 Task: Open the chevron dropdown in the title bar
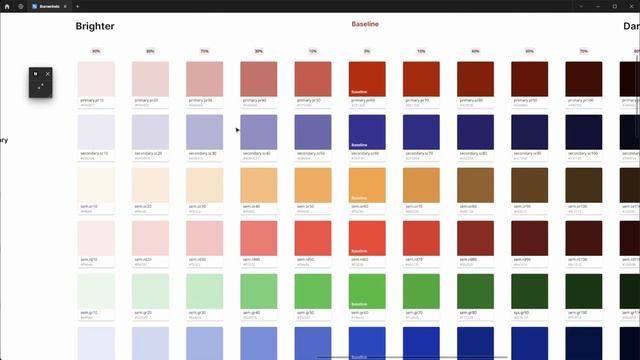coord(581,7)
